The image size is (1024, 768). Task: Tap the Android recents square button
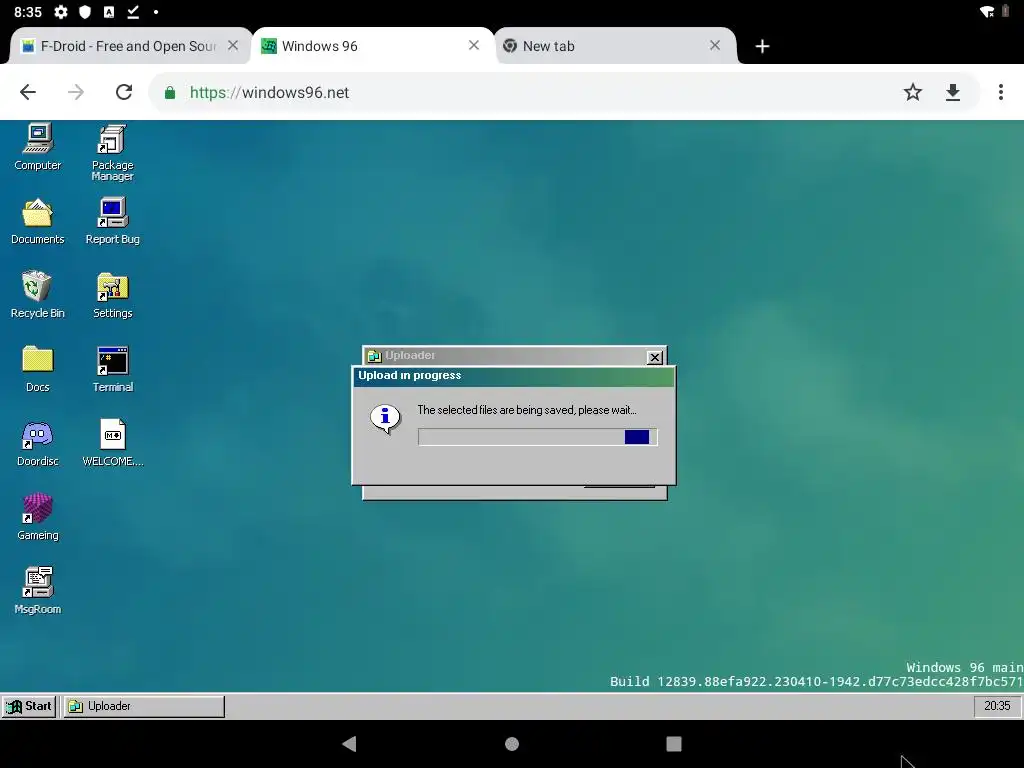click(674, 744)
